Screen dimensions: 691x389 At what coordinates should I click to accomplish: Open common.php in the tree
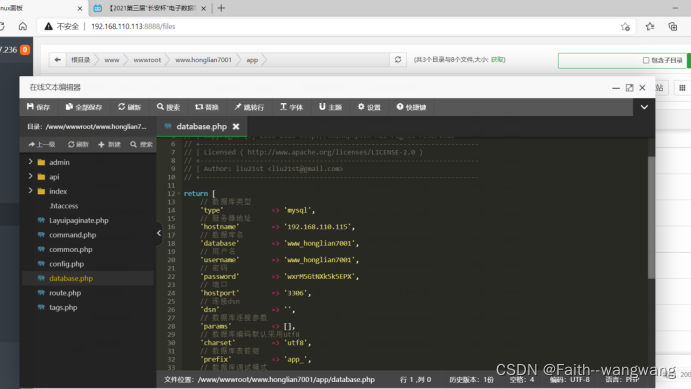pos(71,249)
